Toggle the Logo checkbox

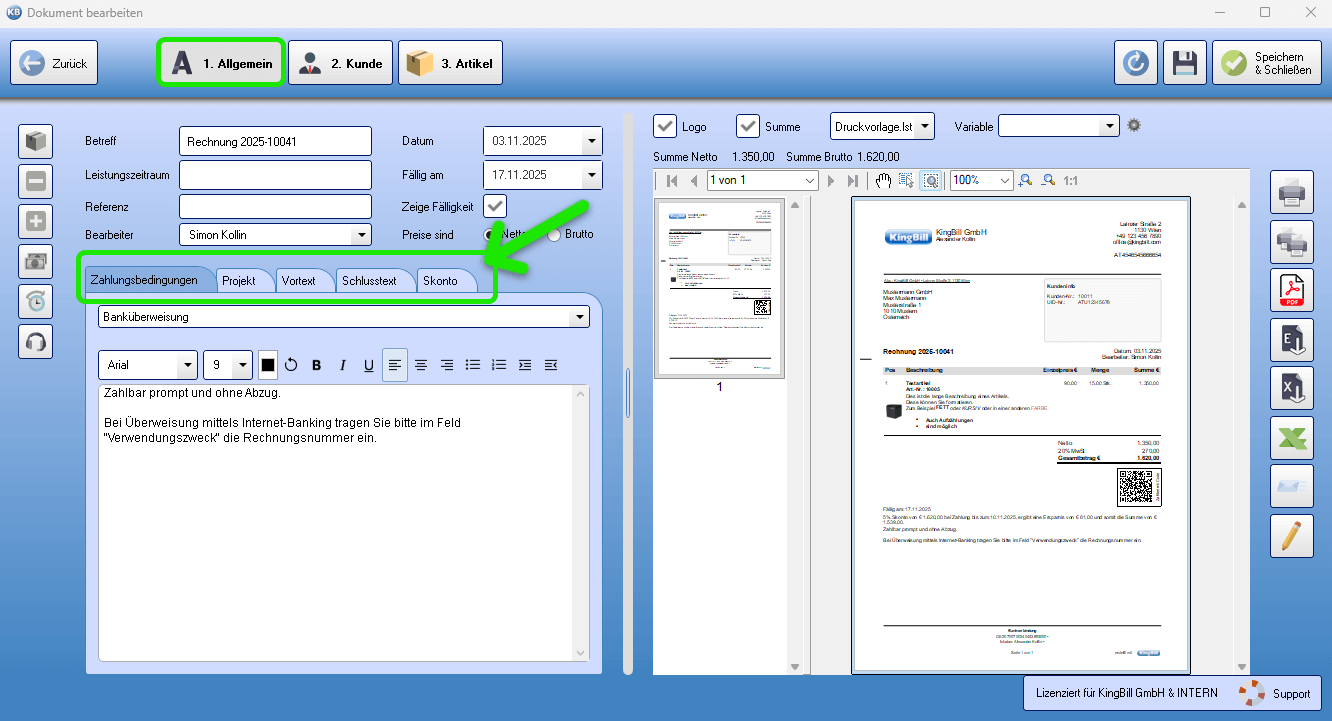click(x=665, y=126)
